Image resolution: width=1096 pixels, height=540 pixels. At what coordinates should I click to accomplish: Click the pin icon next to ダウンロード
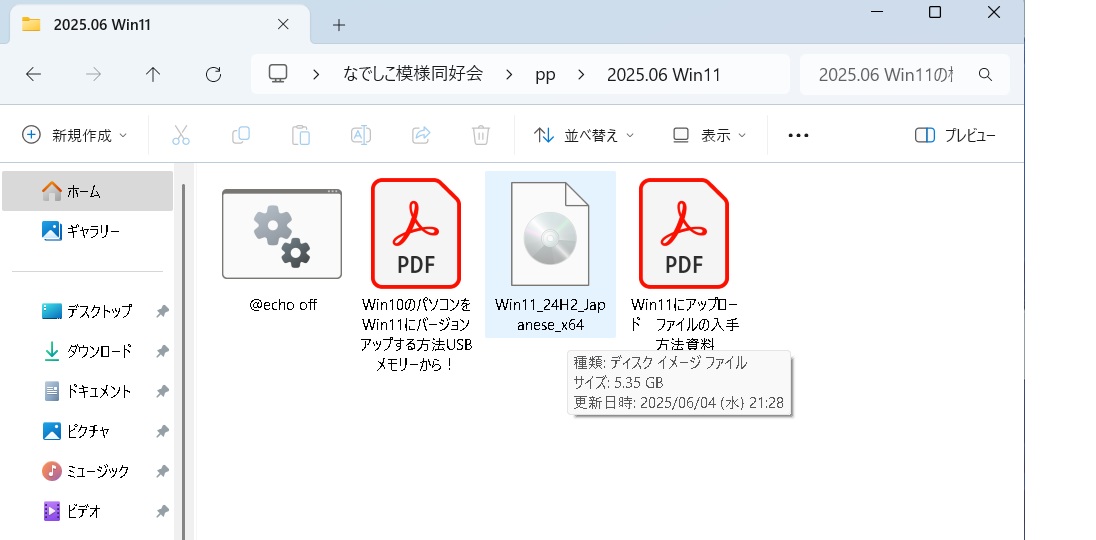162,351
